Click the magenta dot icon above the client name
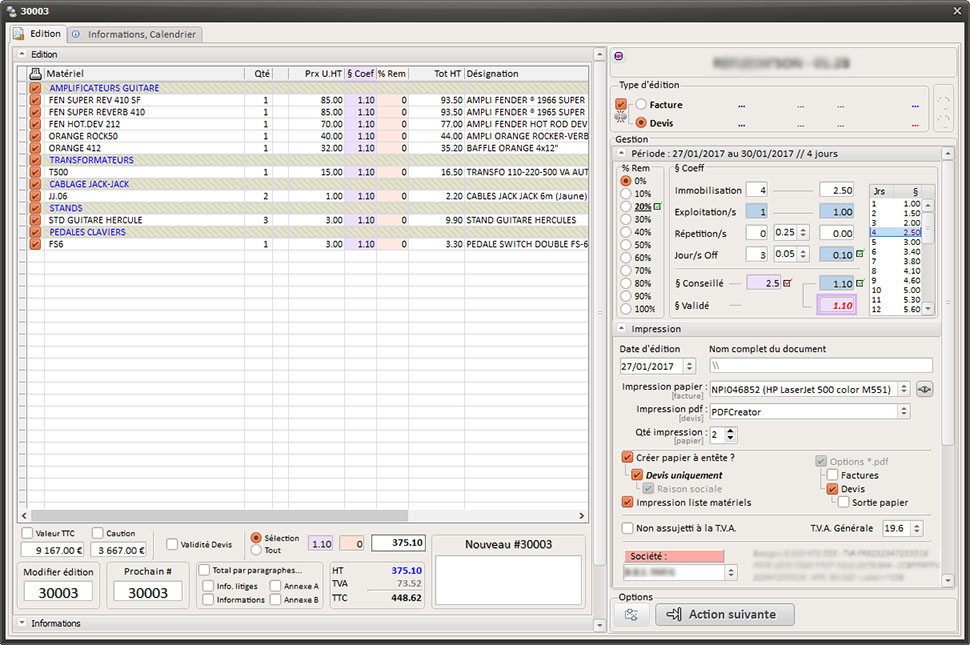 [x=619, y=56]
